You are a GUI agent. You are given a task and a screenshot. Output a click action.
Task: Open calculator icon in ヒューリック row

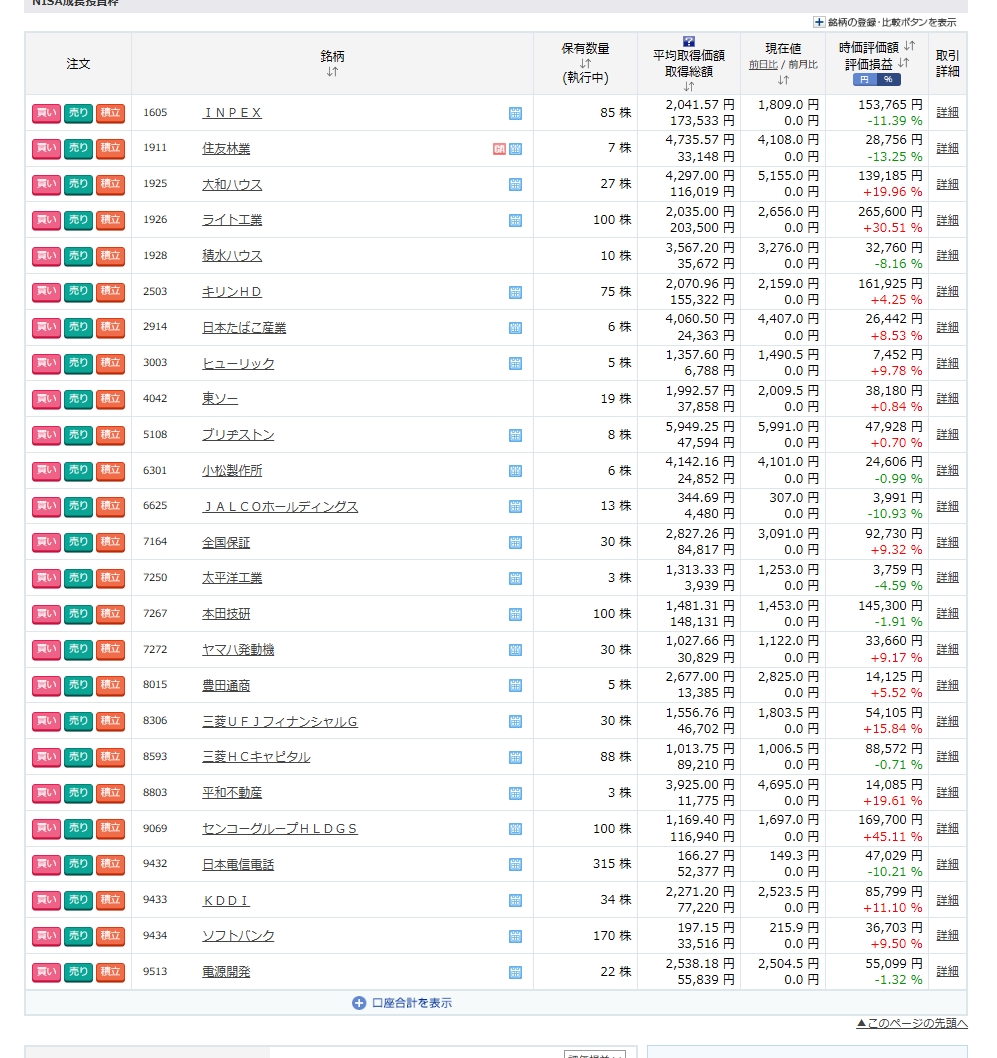coord(515,364)
